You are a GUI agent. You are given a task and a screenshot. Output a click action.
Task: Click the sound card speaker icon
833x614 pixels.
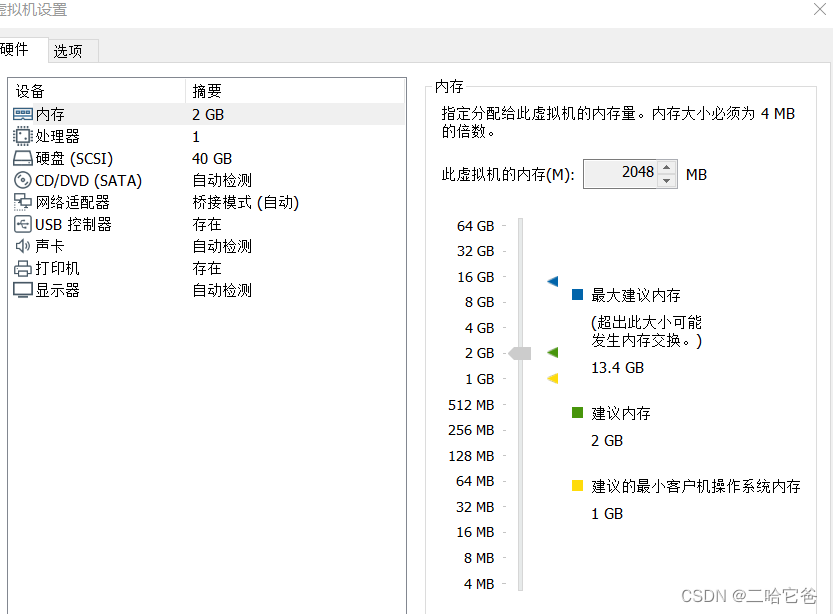tap(23, 246)
